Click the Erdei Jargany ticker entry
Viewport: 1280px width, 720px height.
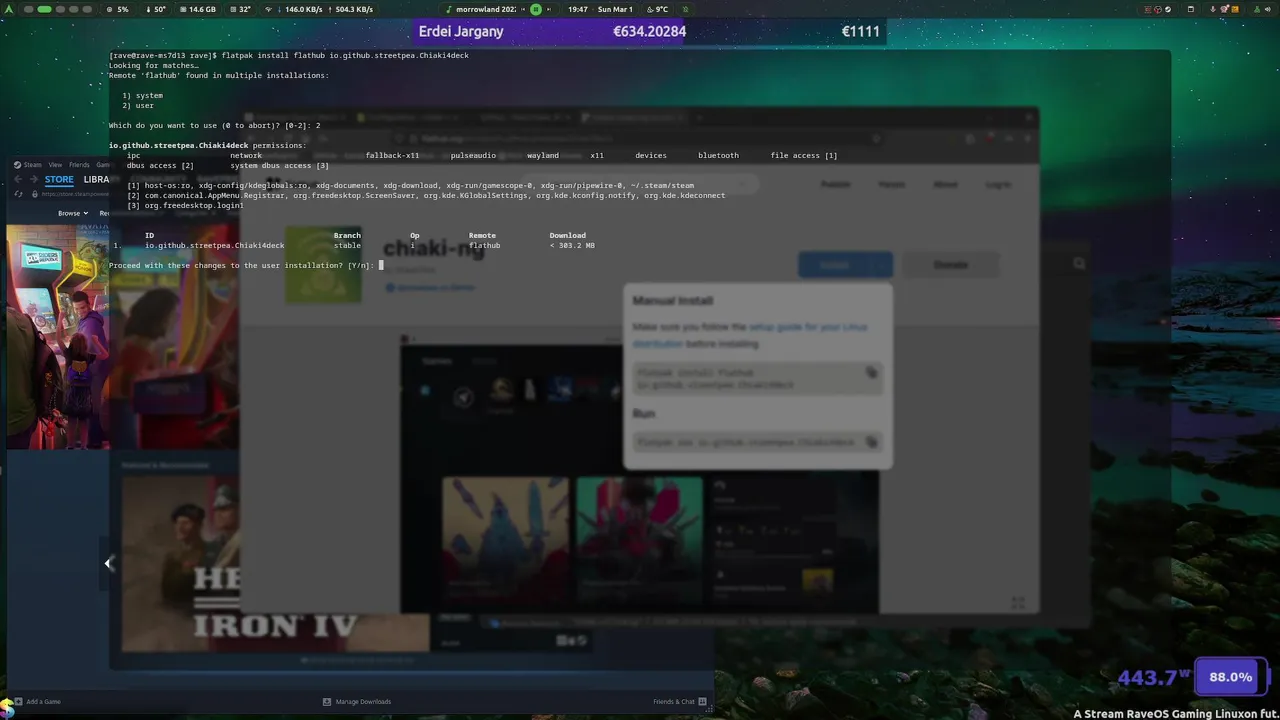461,31
